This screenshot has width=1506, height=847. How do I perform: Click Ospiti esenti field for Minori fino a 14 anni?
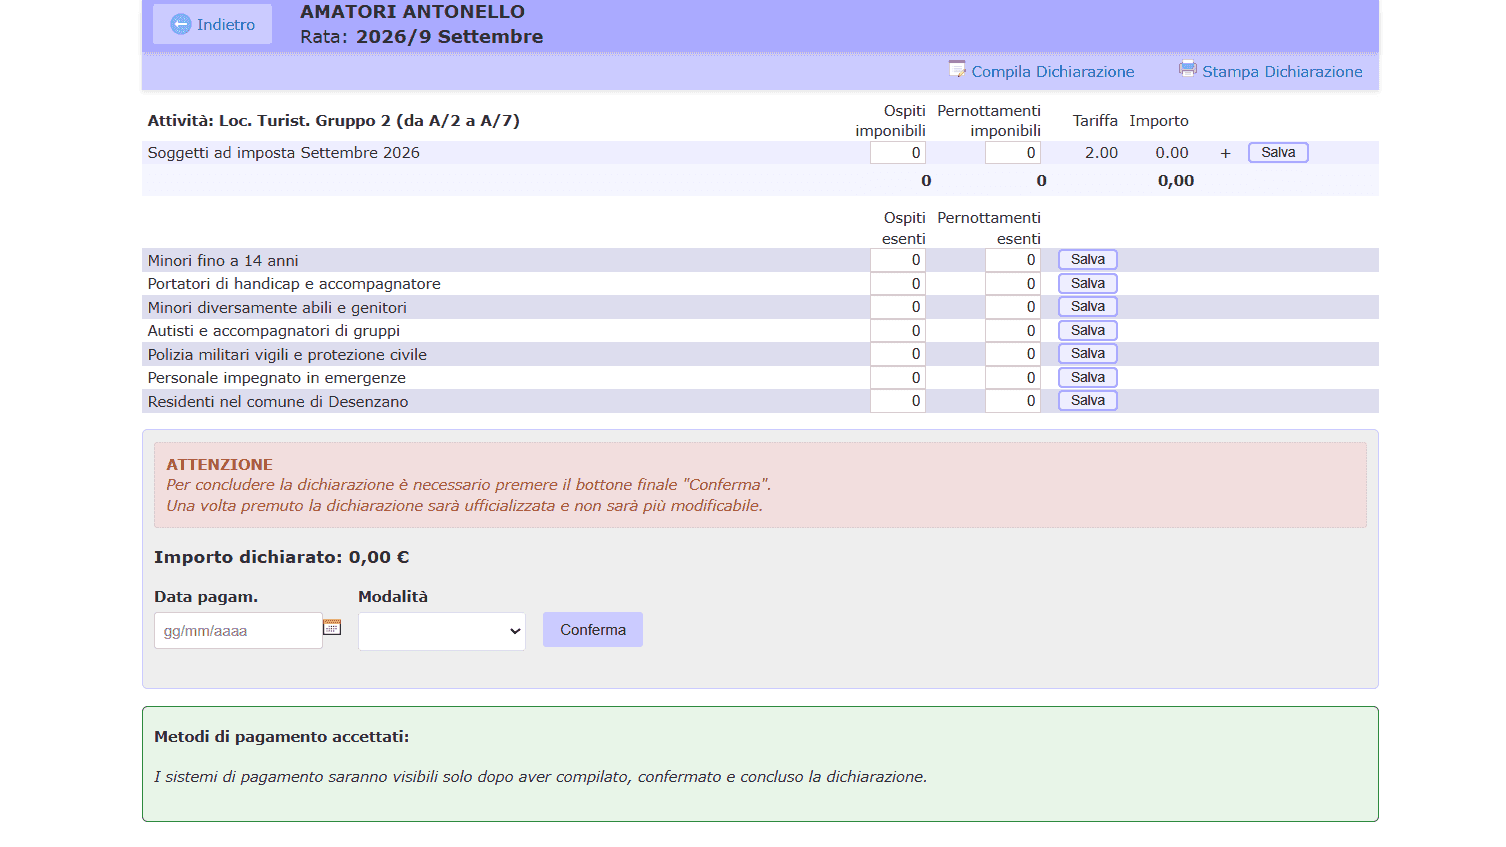[x=898, y=260]
